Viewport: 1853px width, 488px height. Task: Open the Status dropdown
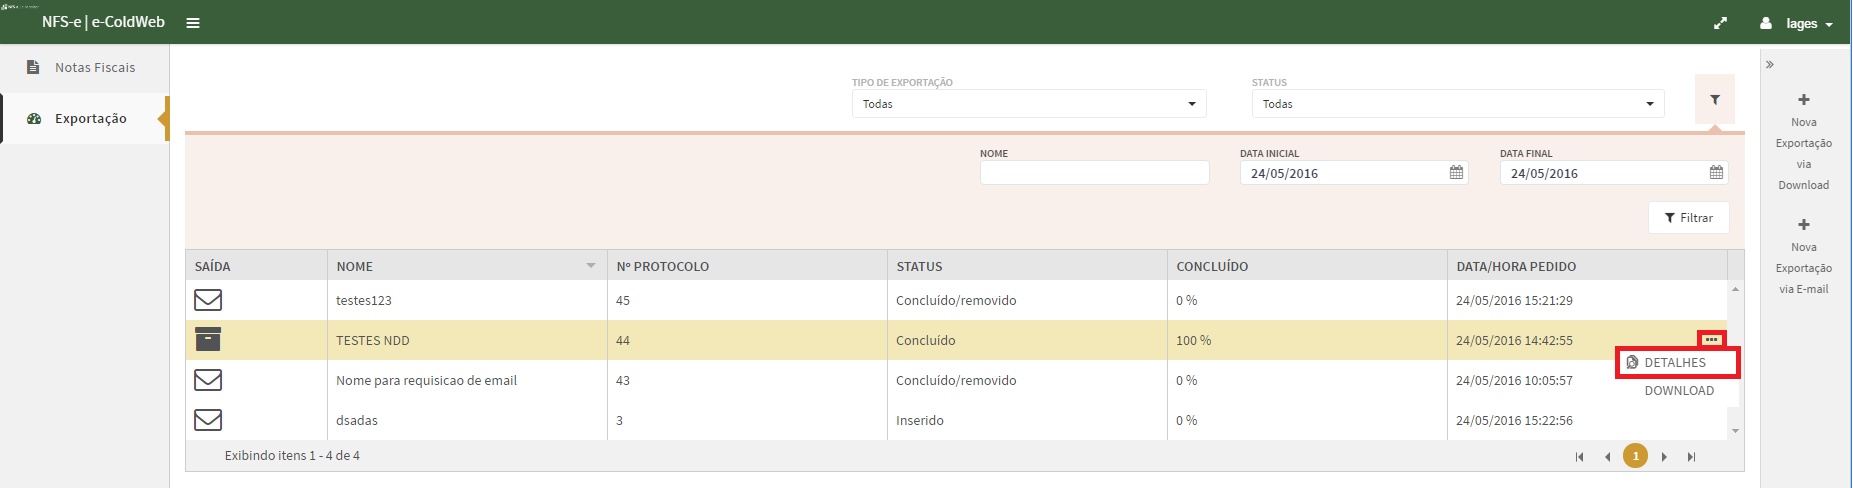pyautogui.click(x=1458, y=104)
